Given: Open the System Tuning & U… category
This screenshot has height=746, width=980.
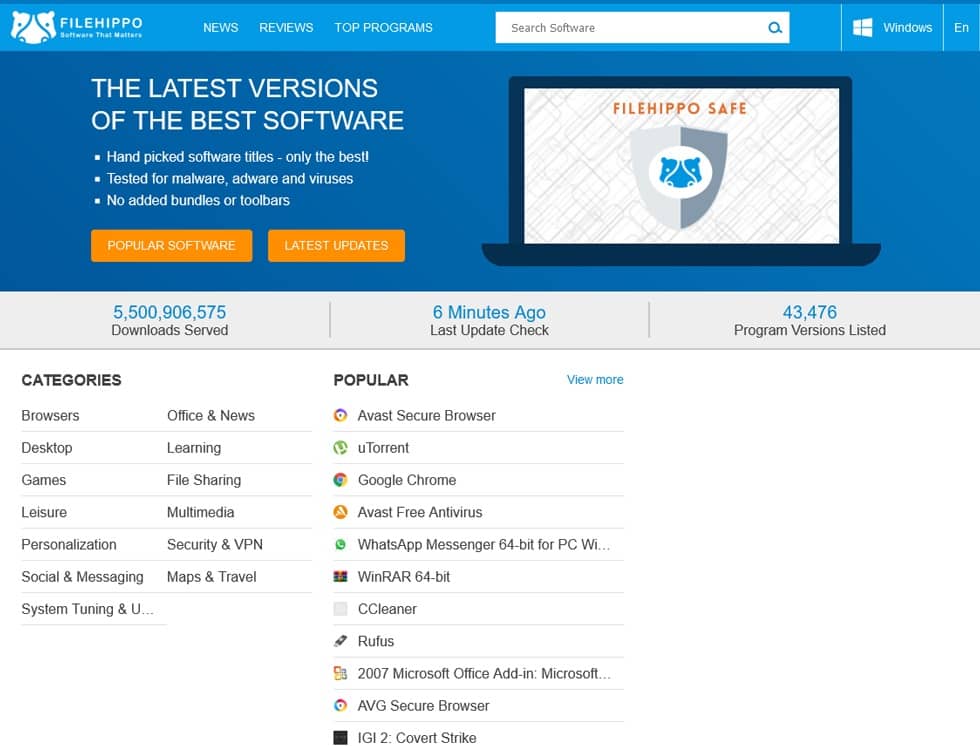Looking at the screenshot, I should pos(88,609).
